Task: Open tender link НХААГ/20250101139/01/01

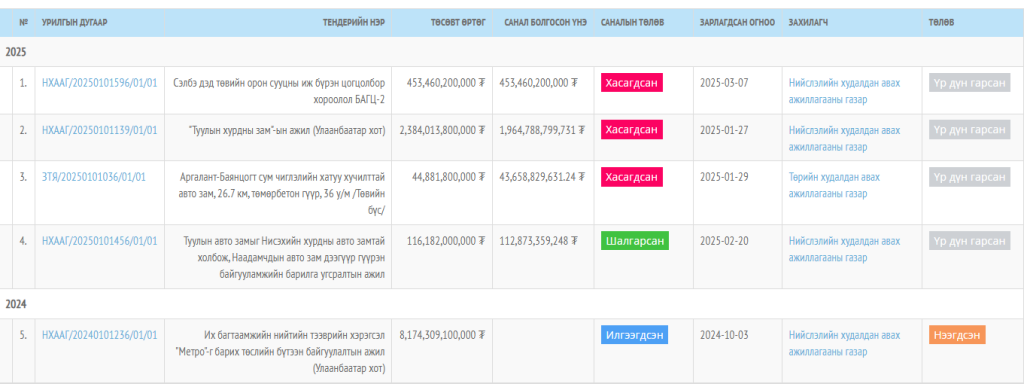Action: coord(99,130)
